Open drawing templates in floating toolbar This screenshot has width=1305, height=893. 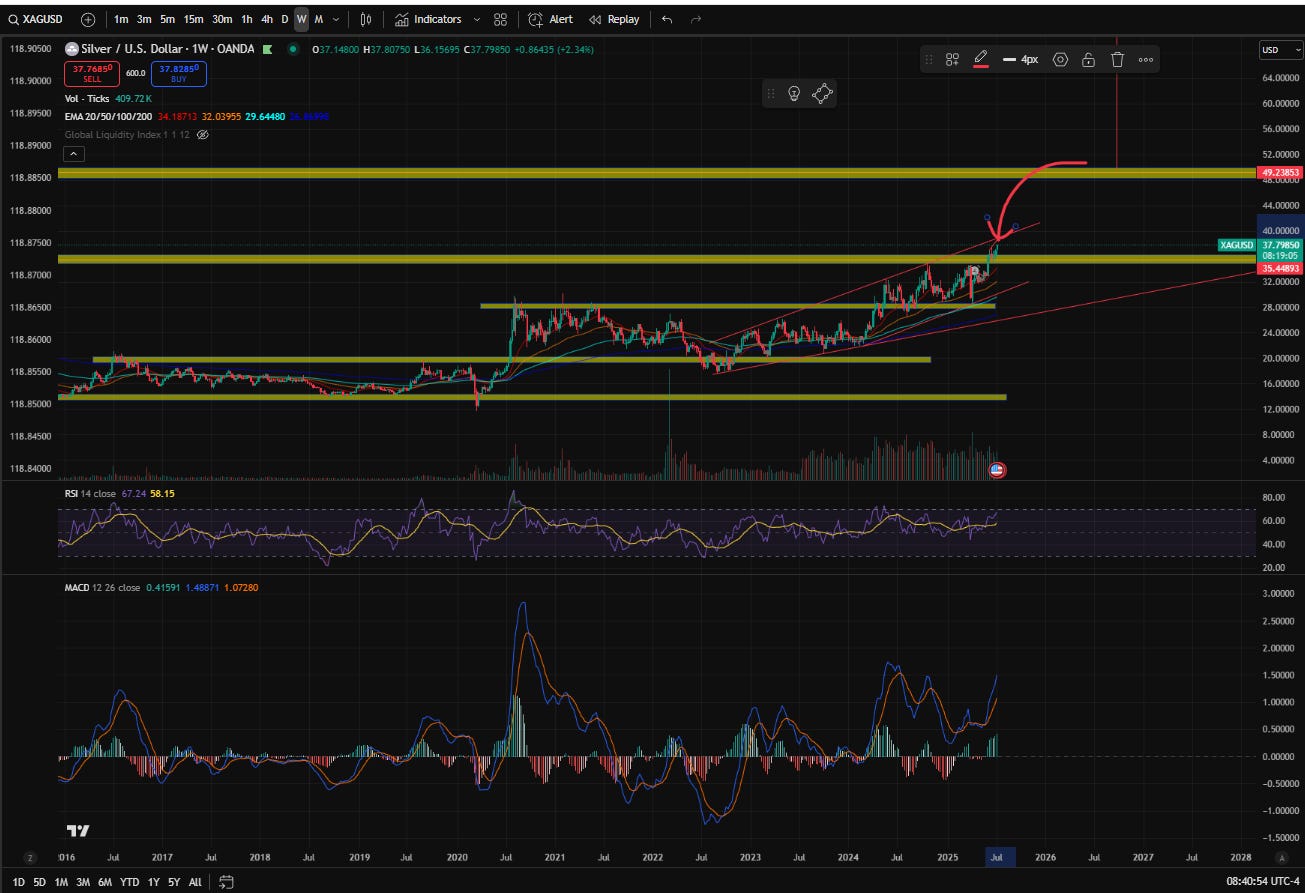pos(953,59)
